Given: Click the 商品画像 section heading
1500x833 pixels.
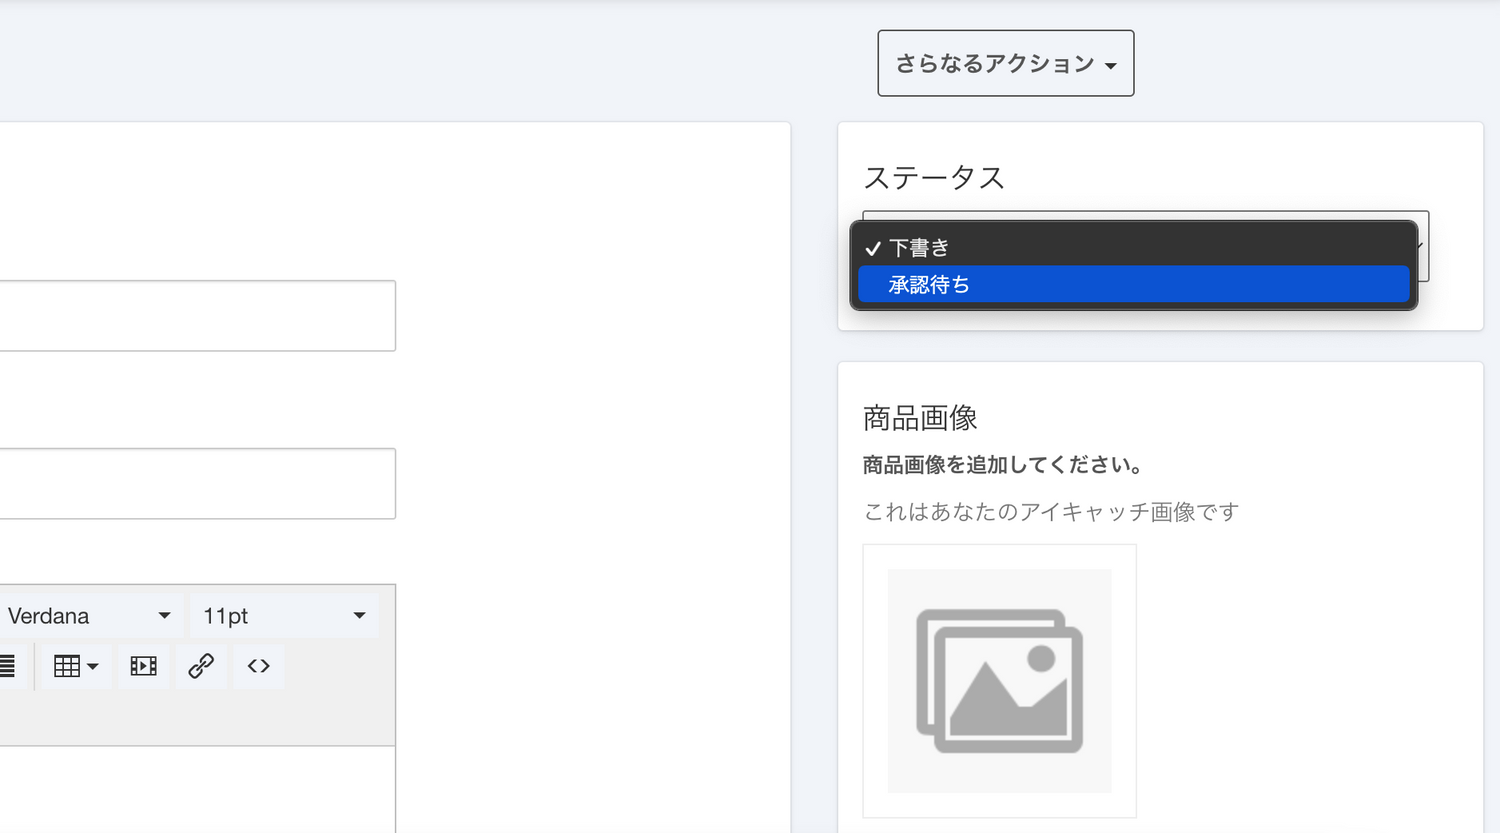Looking at the screenshot, I should click(920, 417).
